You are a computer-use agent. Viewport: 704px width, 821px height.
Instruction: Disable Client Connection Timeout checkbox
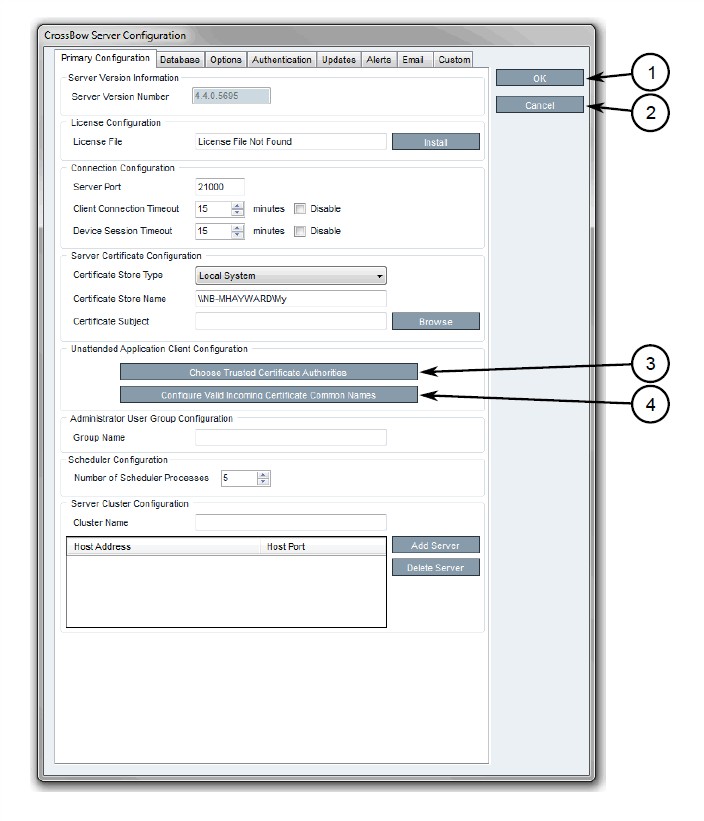click(x=300, y=209)
